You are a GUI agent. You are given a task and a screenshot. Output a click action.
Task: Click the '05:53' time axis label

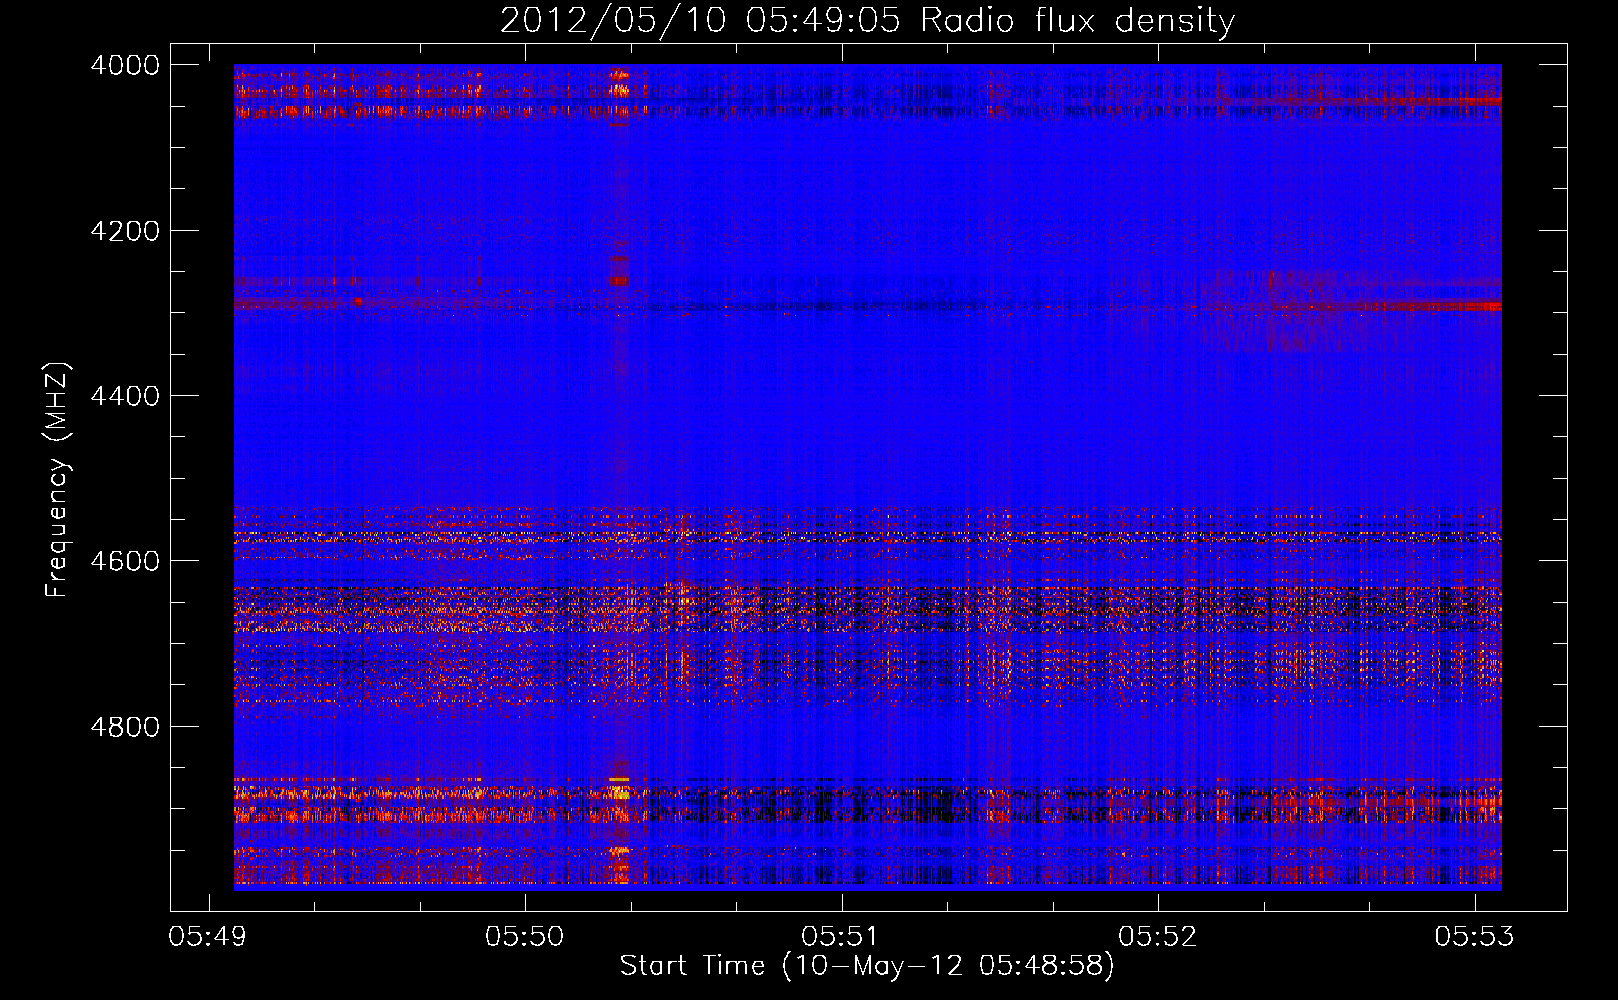(1474, 937)
